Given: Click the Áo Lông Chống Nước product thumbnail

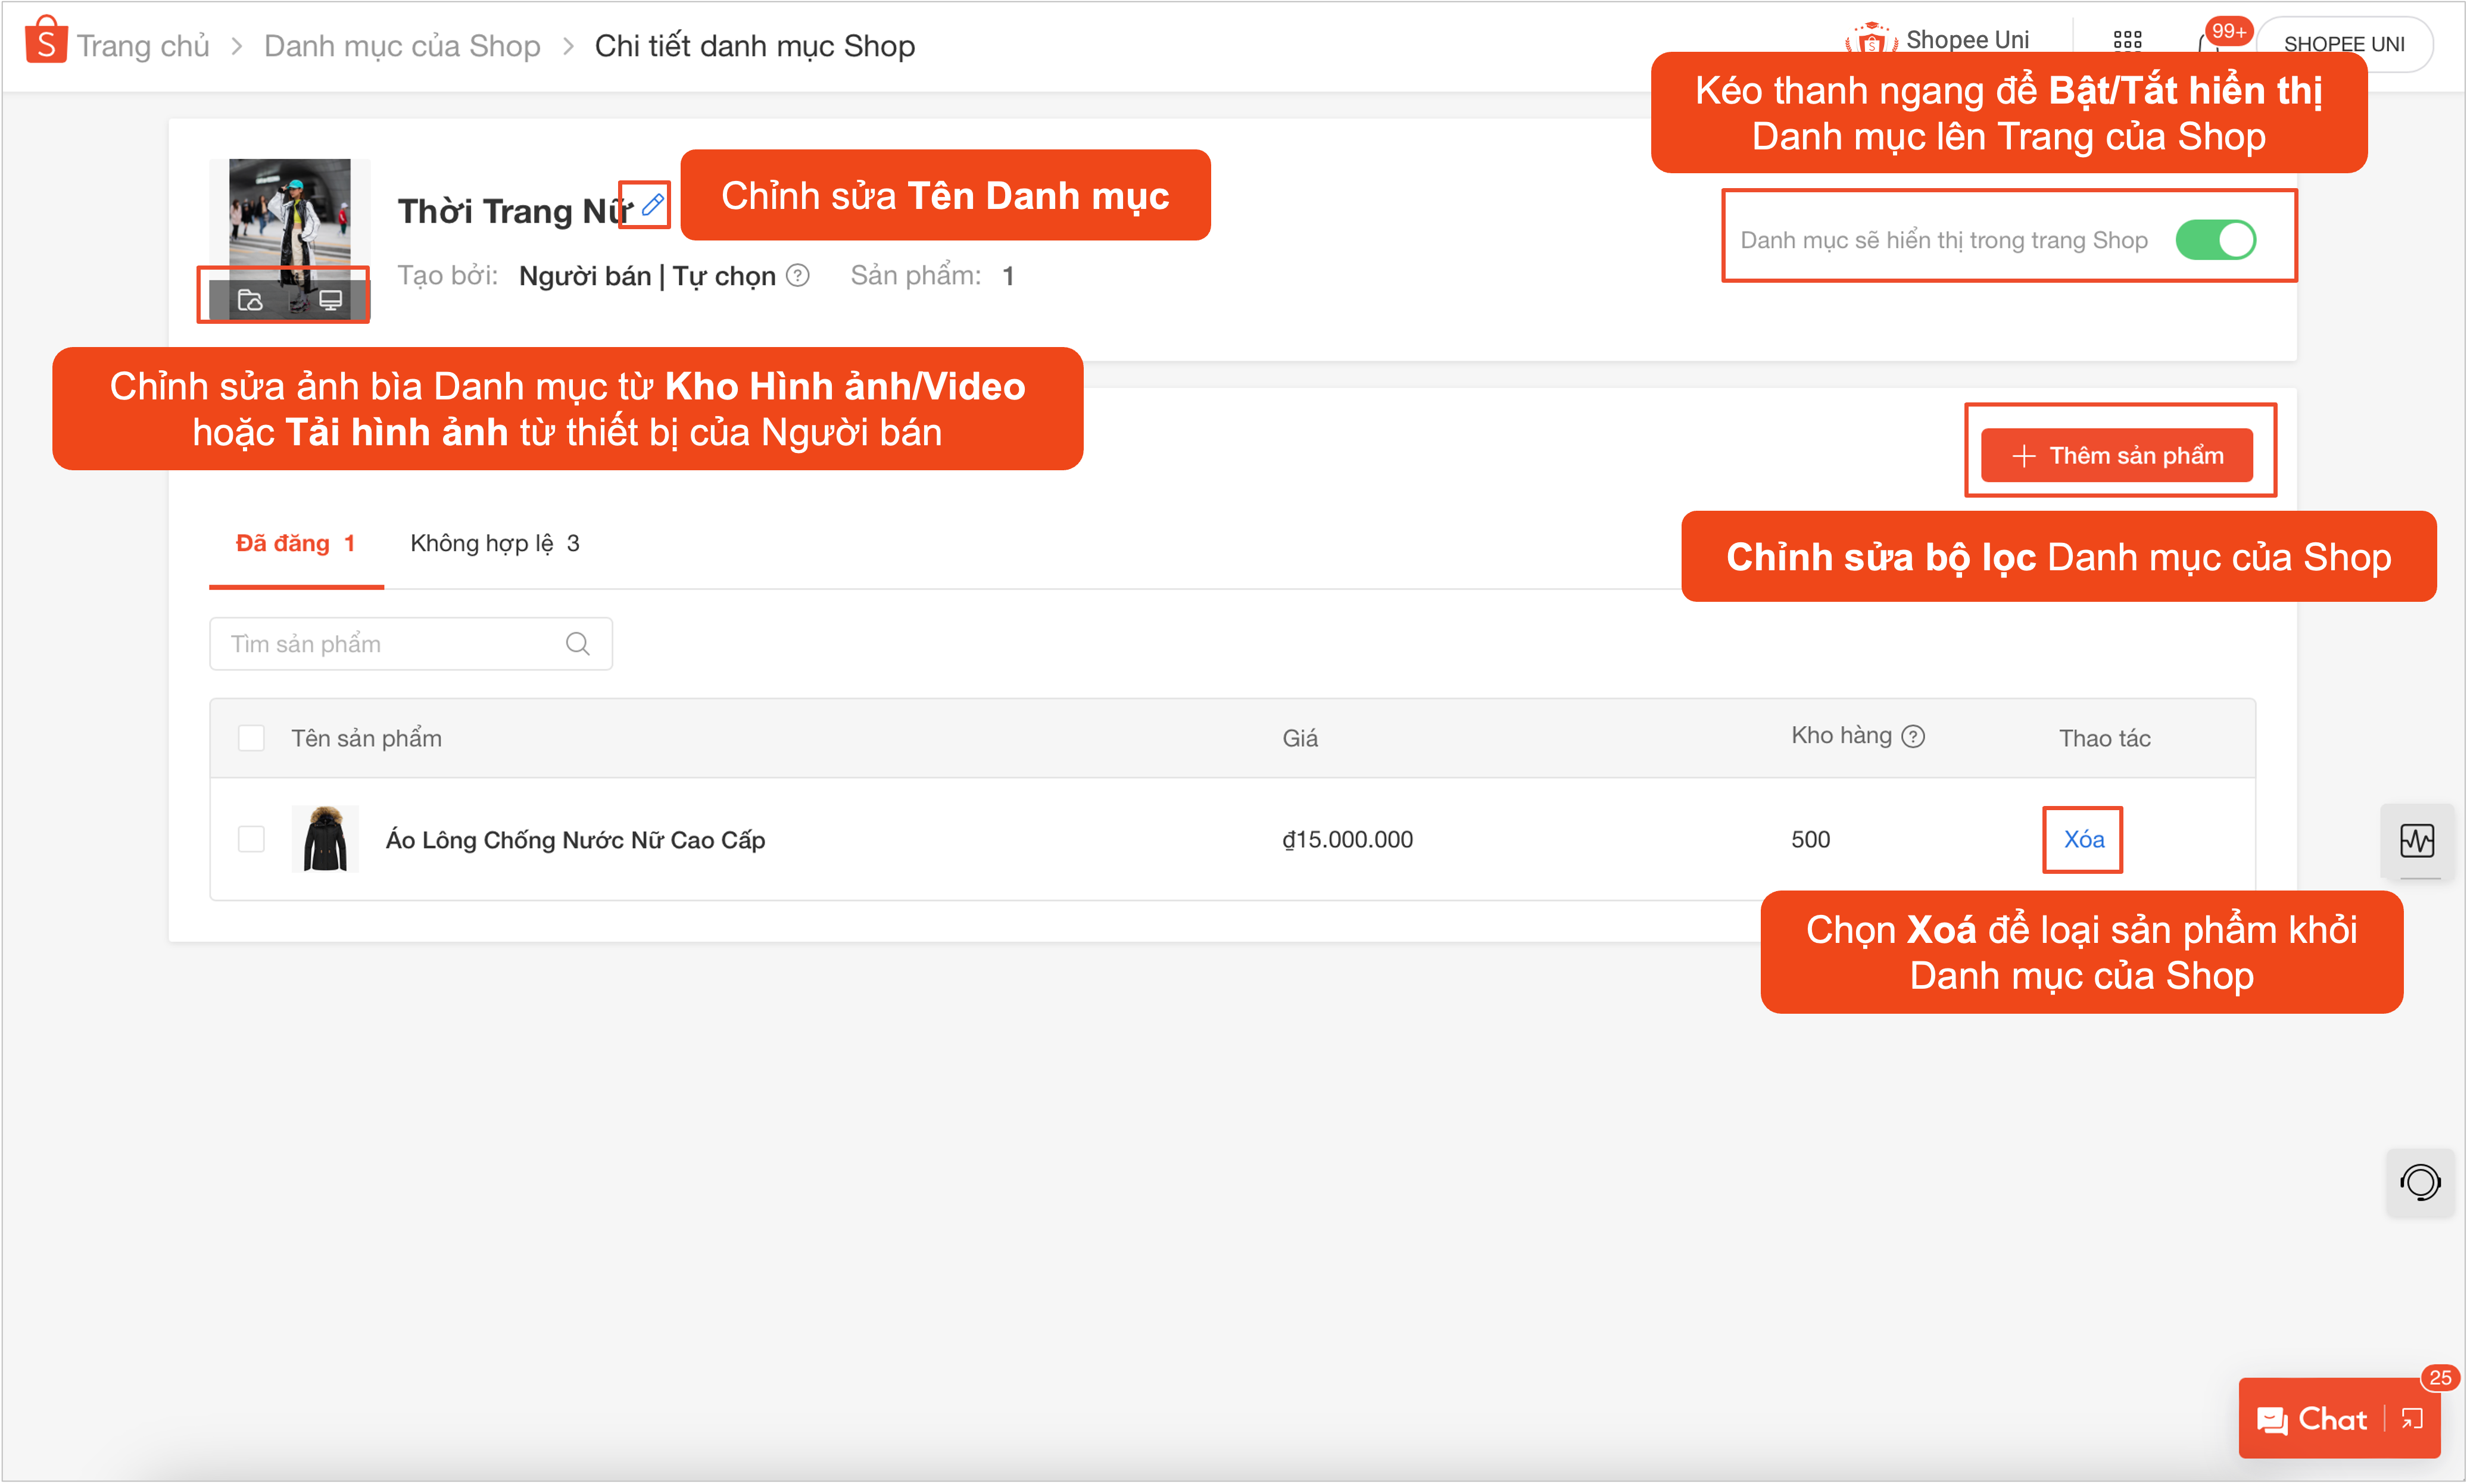Looking at the screenshot, I should [326, 839].
